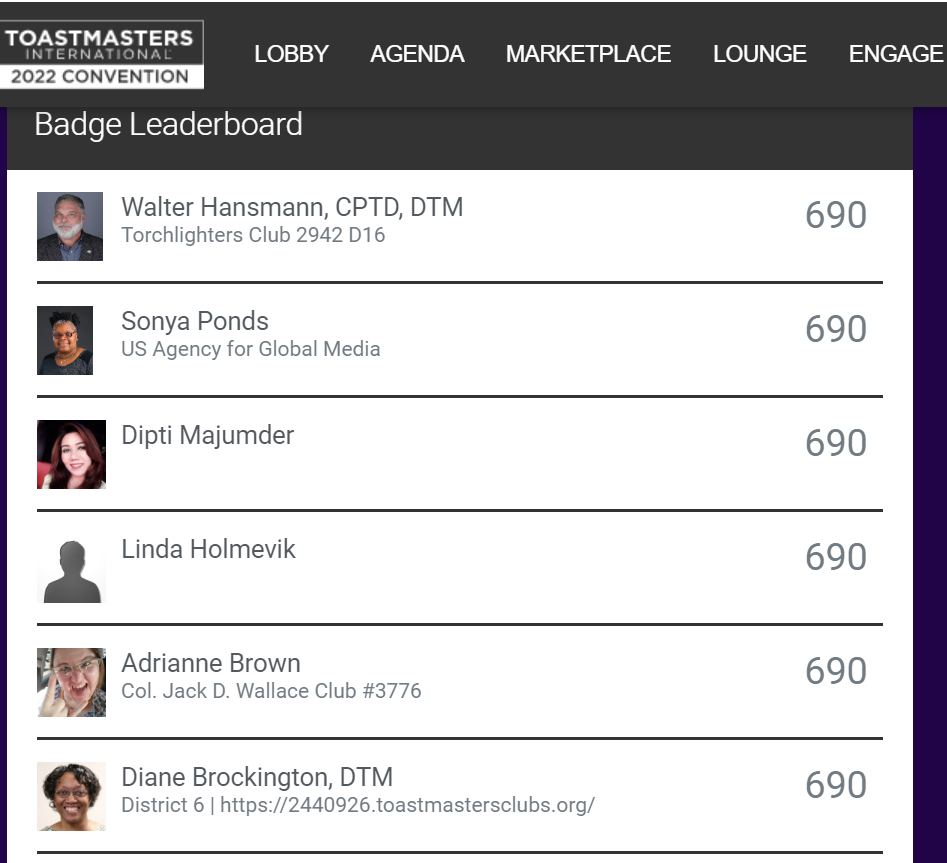Go to the Agenda page
Screen dimensions: 947x863
417,54
